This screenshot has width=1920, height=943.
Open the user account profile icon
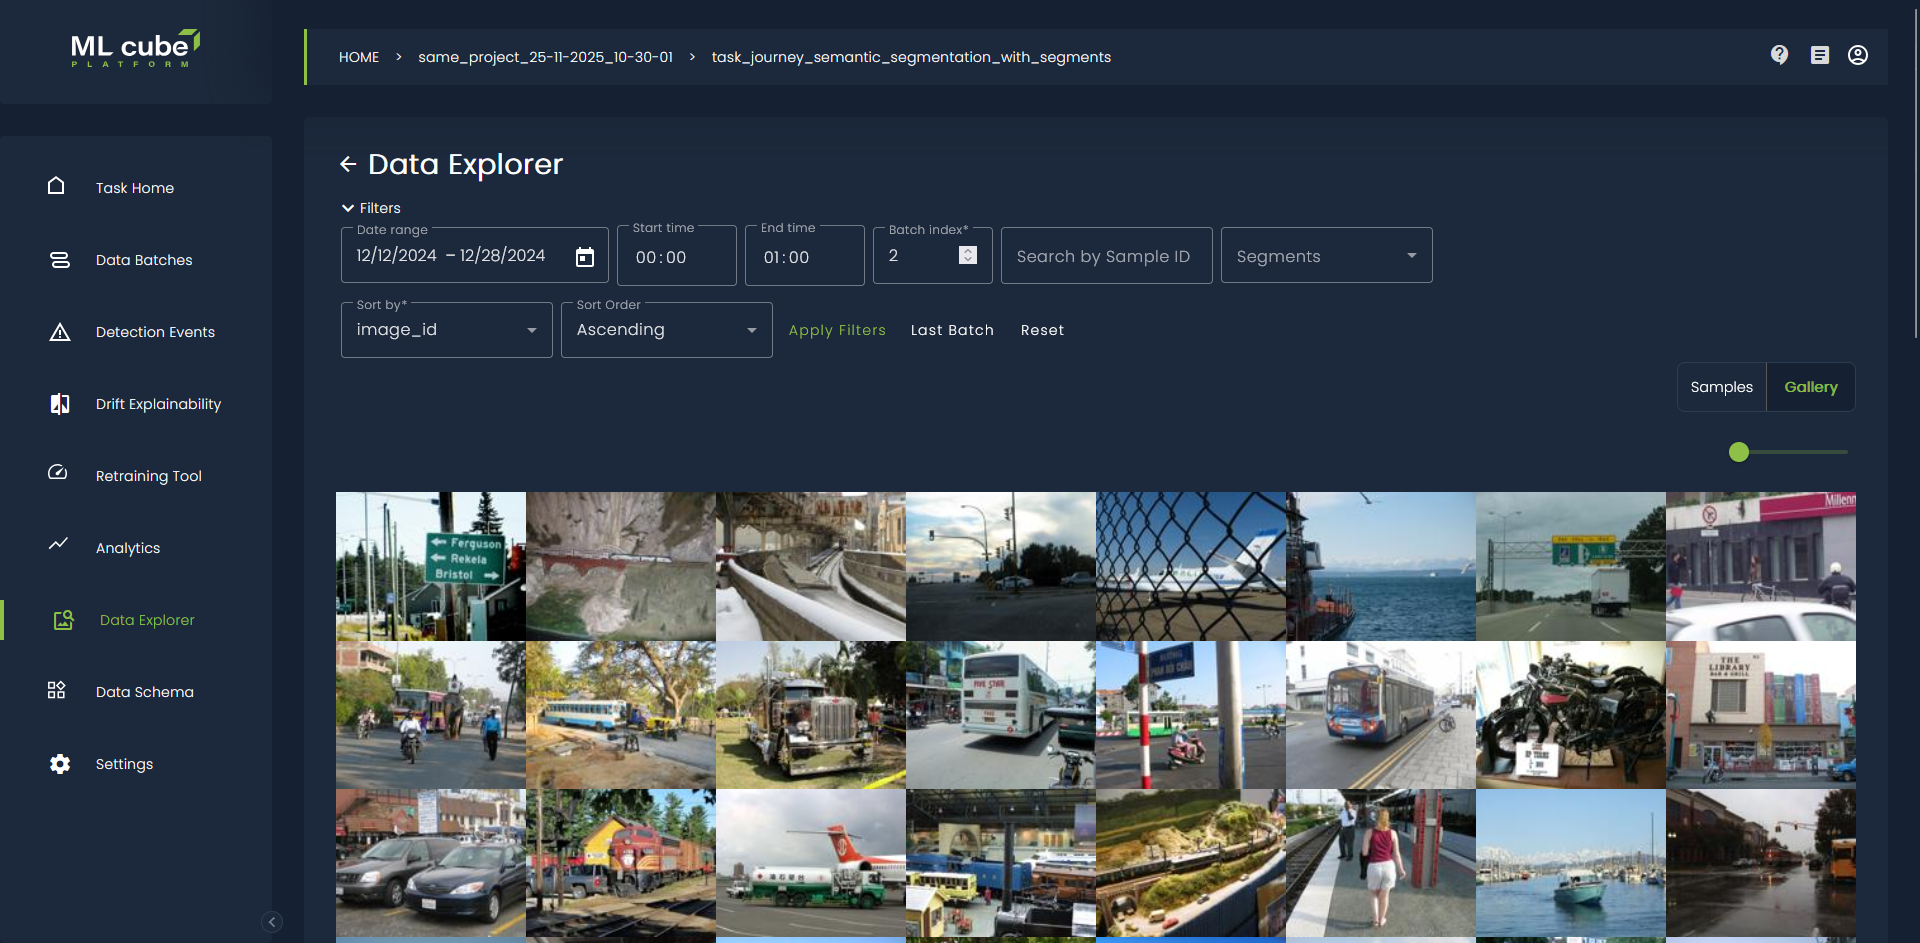click(1857, 55)
